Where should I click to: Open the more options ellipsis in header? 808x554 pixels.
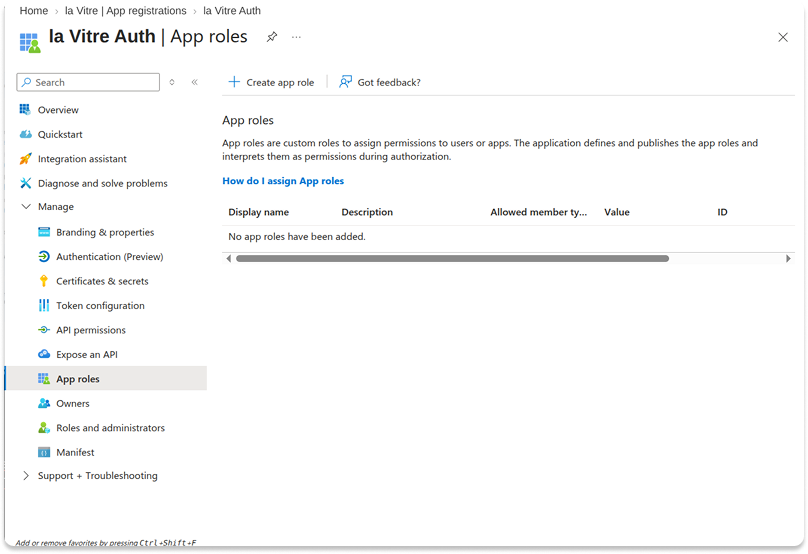point(296,37)
